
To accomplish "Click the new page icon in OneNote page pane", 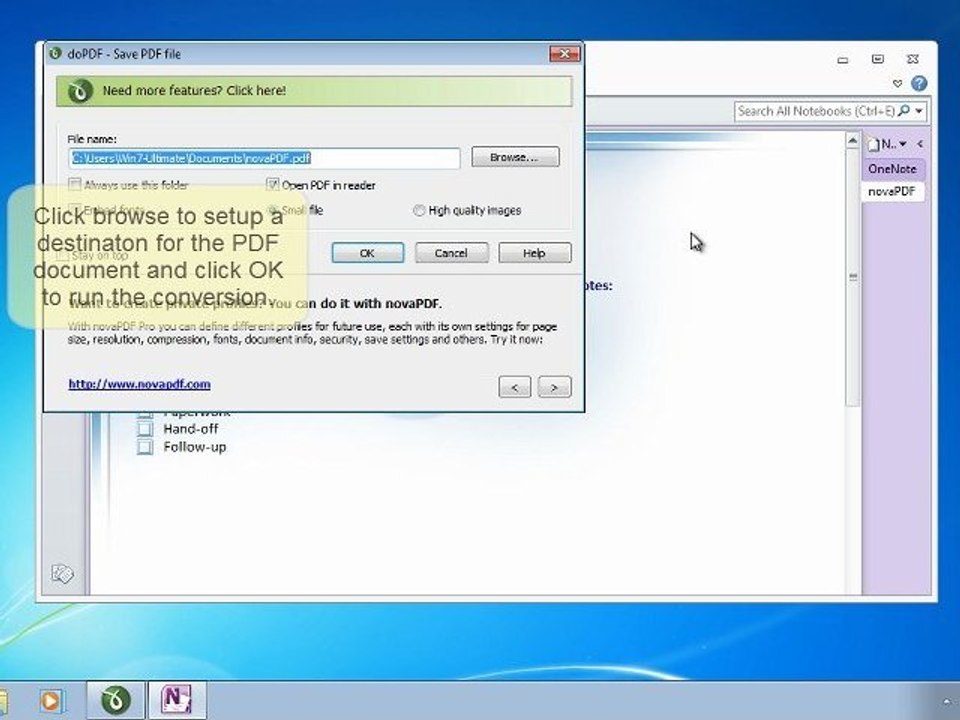I will pos(874,144).
